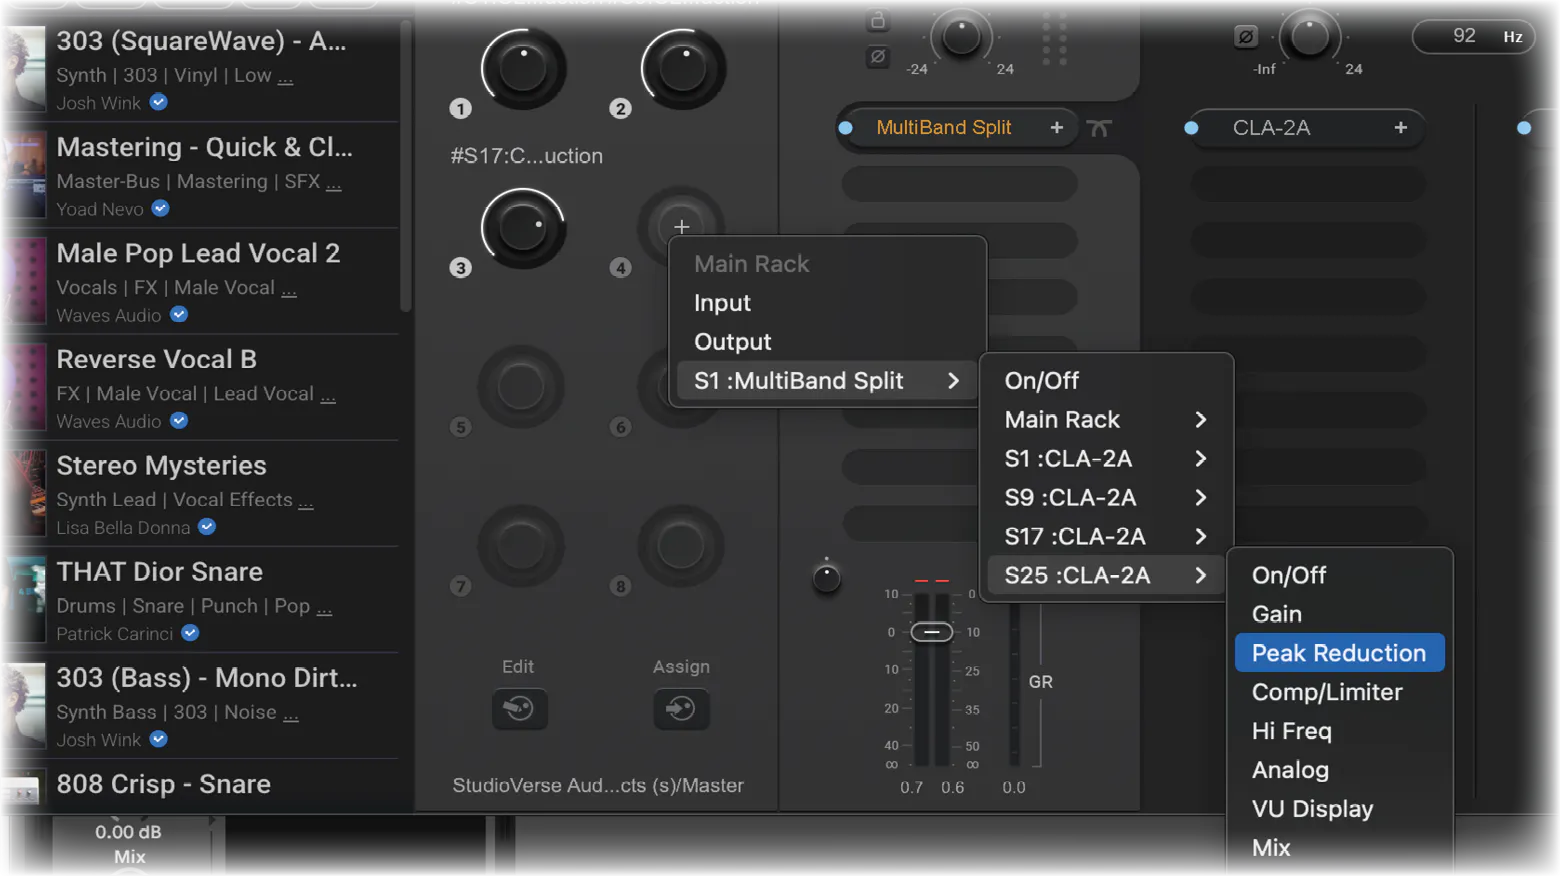
Task: Click the gain knob ranging -24 to 24
Action: (x=962, y=38)
